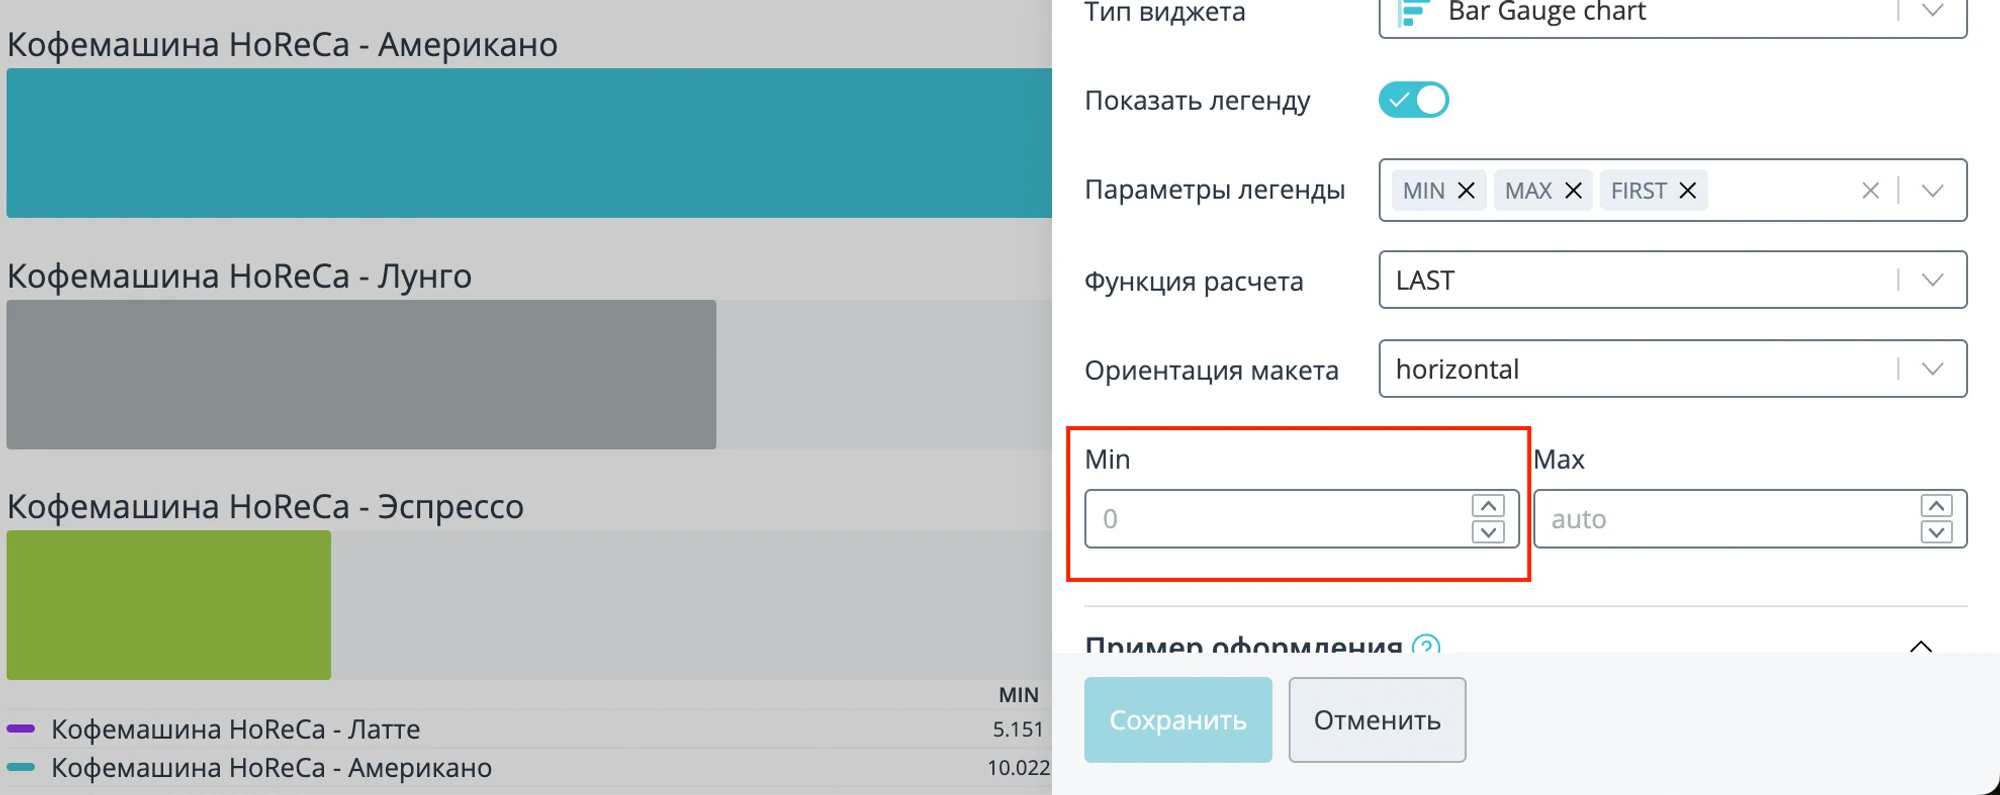Open the Функция расчета dropdown showing LAST
The width and height of the screenshot is (2000, 795).
point(1672,280)
